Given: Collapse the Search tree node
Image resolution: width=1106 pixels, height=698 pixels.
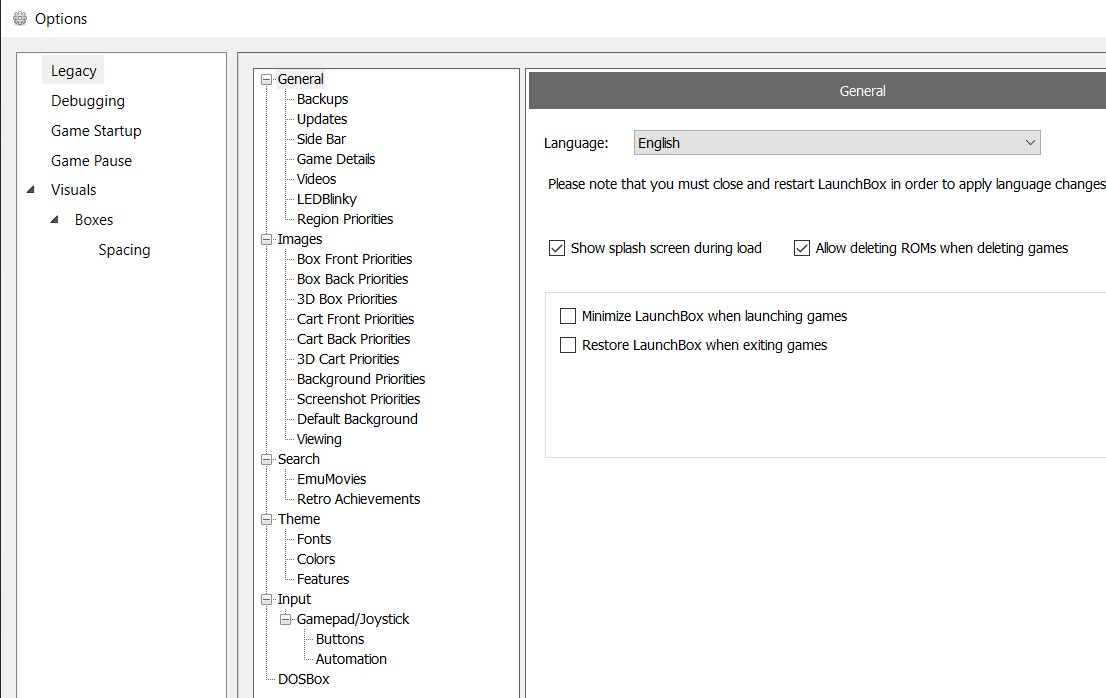Looking at the screenshot, I should point(267,460).
